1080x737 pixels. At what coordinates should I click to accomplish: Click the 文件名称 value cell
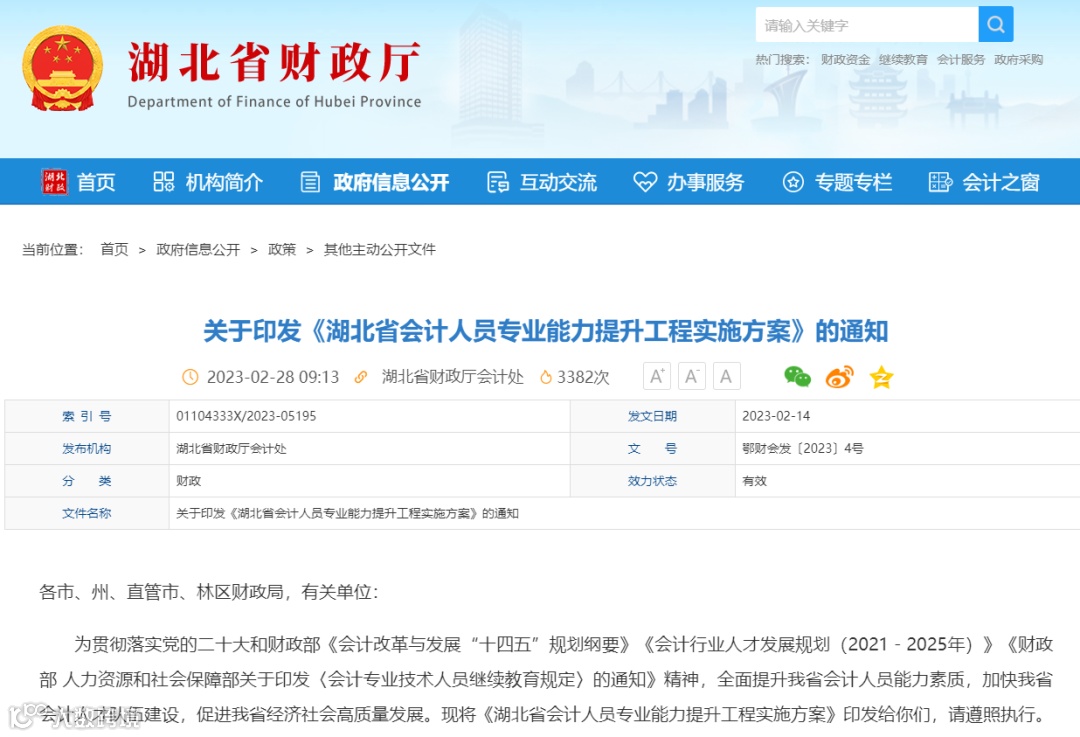624,513
